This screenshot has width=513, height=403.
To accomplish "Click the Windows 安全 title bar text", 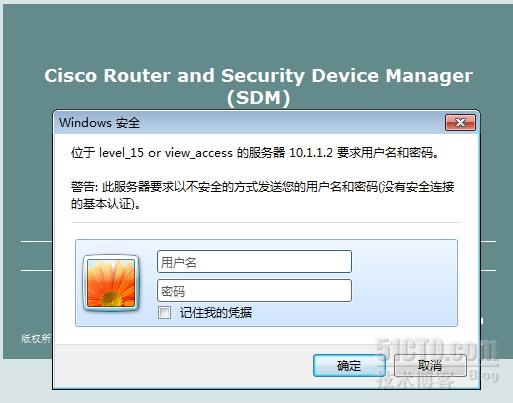I will [99, 123].
